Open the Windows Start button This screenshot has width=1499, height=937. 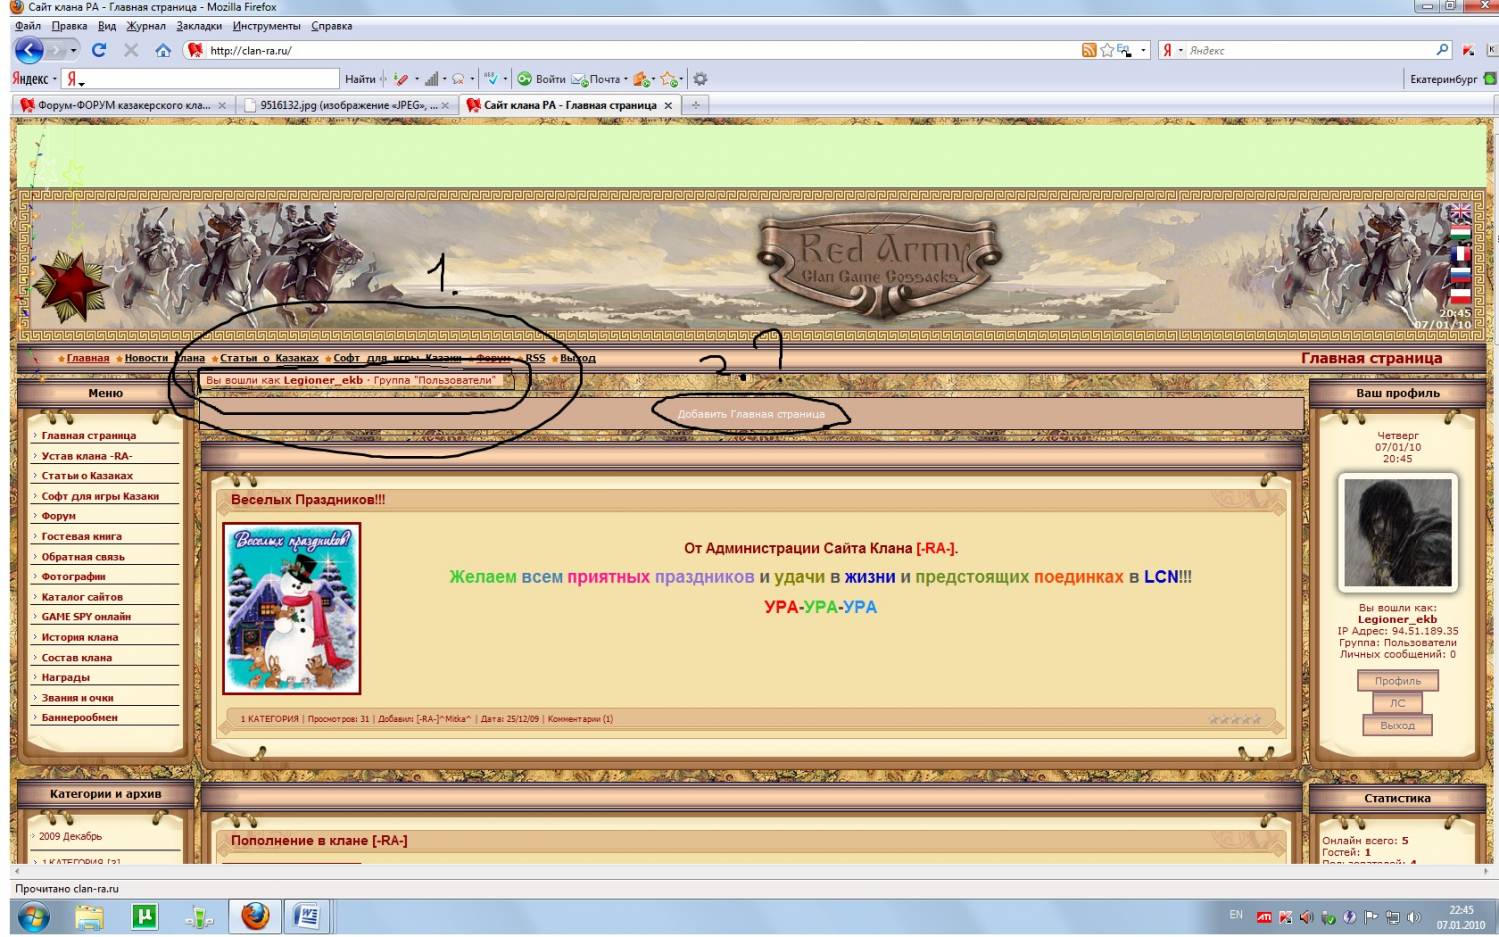33,916
